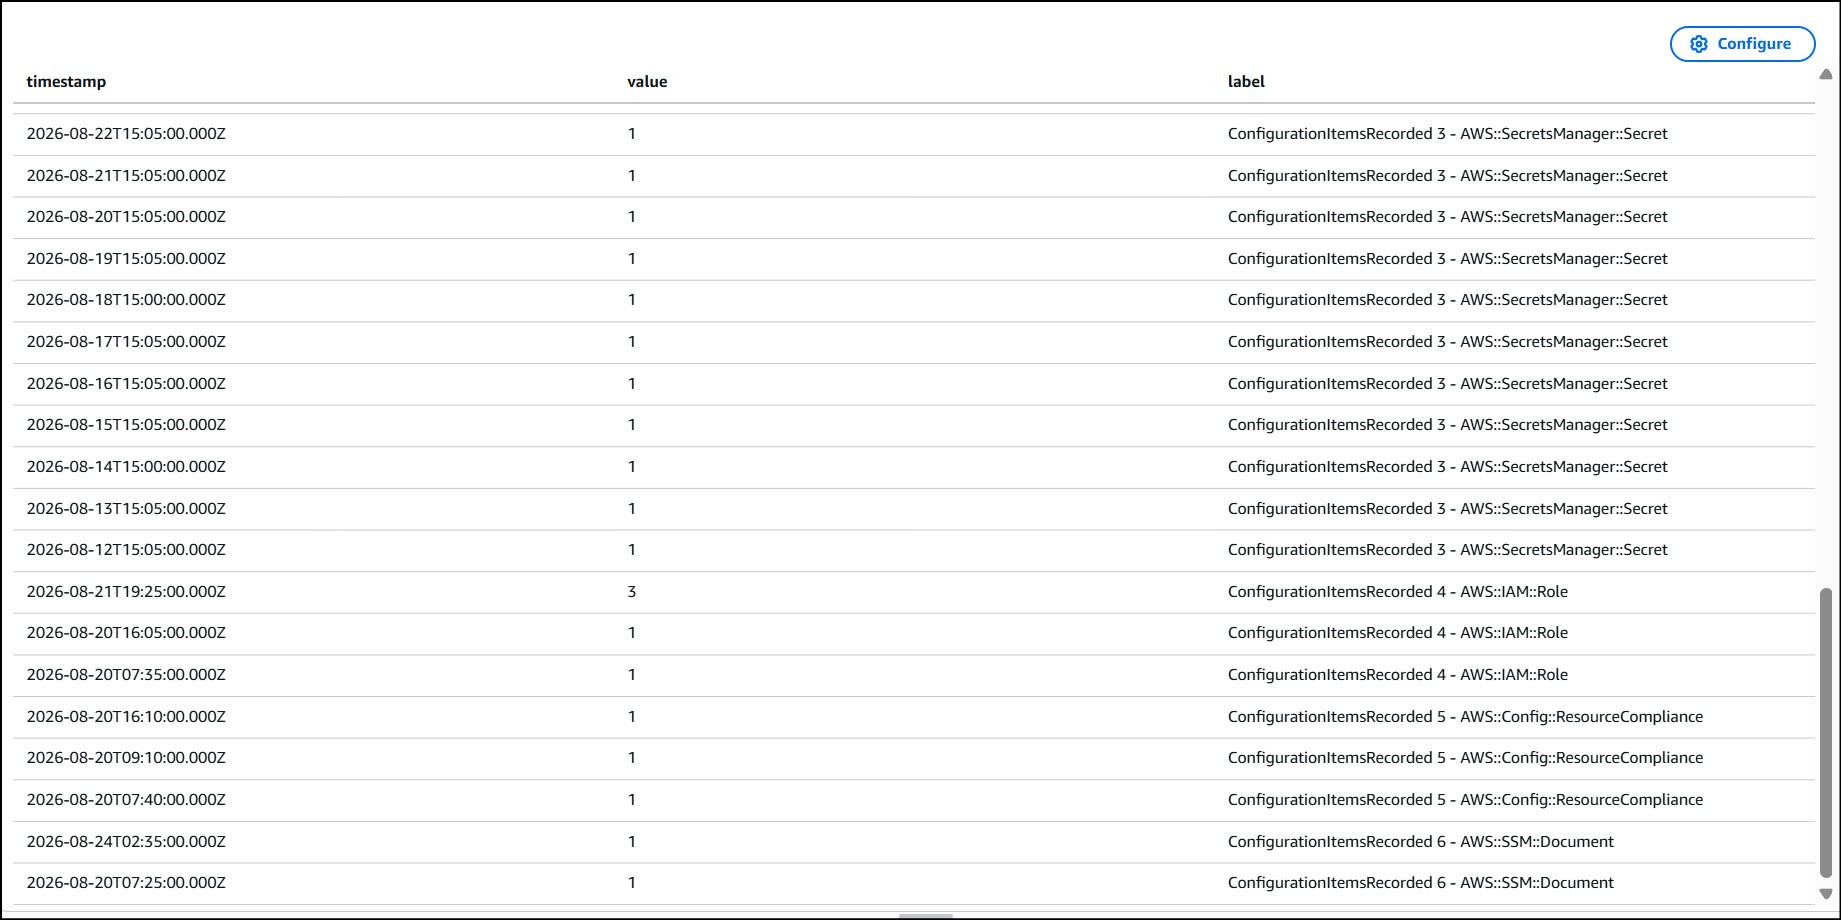The height and width of the screenshot is (920, 1841).
Task: Click the label column header
Action: 1246,82
